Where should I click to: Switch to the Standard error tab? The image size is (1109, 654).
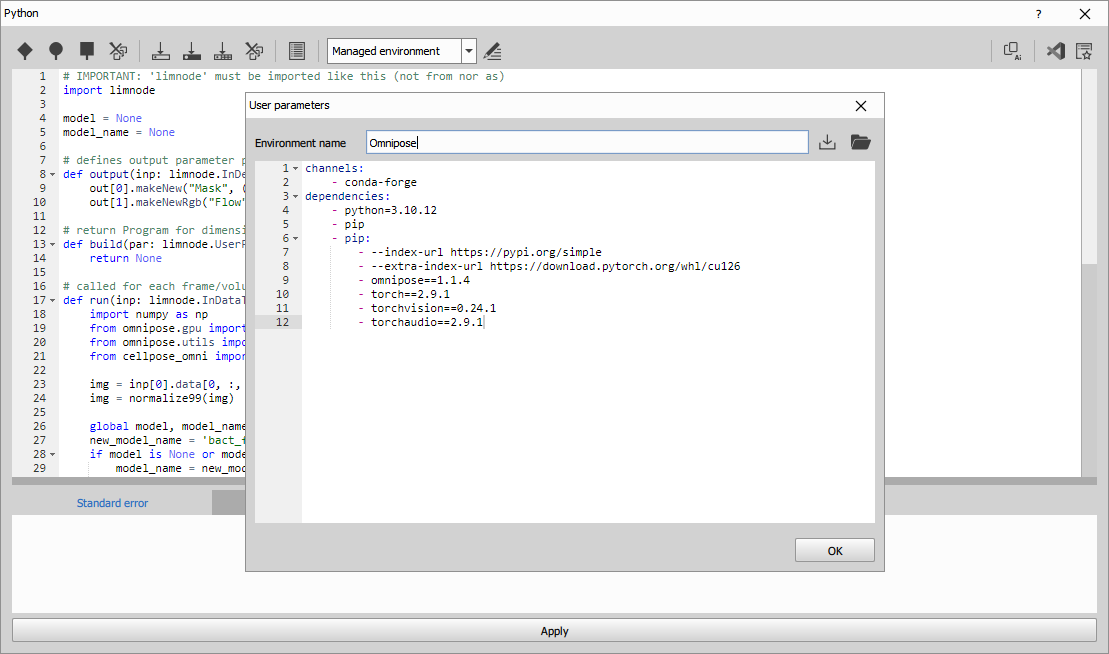[112, 503]
